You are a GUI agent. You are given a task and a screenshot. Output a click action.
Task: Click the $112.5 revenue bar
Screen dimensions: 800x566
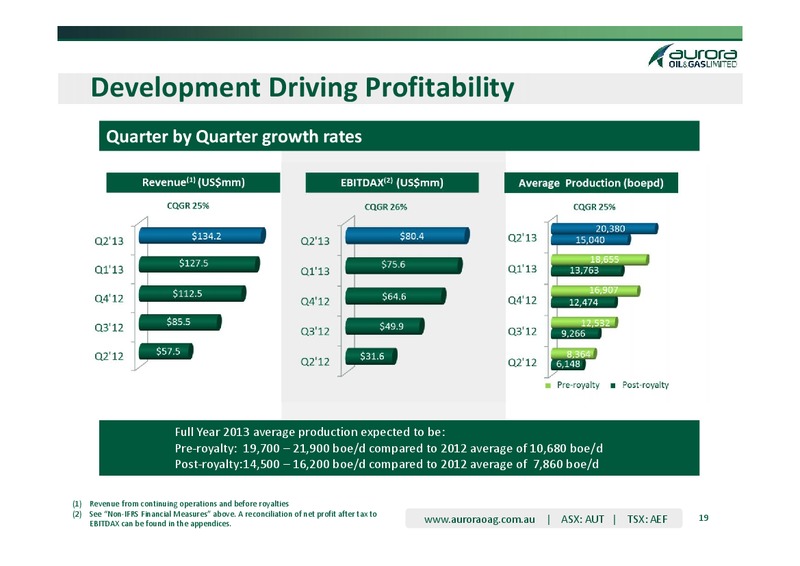click(192, 293)
